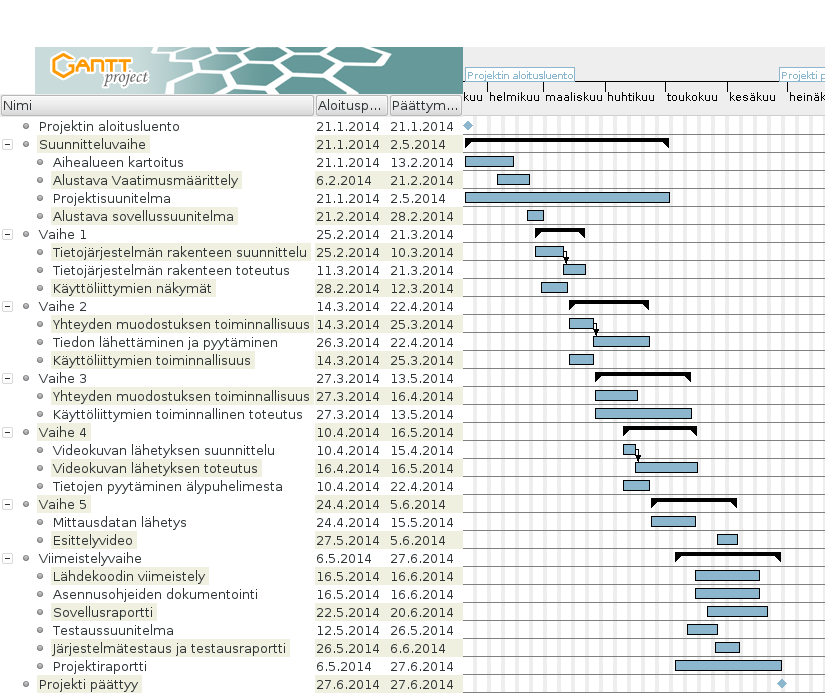Select the Projektisuunnitelma task bar in chart
Image resolution: width=825 pixels, height=693 pixels.
coord(566,198)
